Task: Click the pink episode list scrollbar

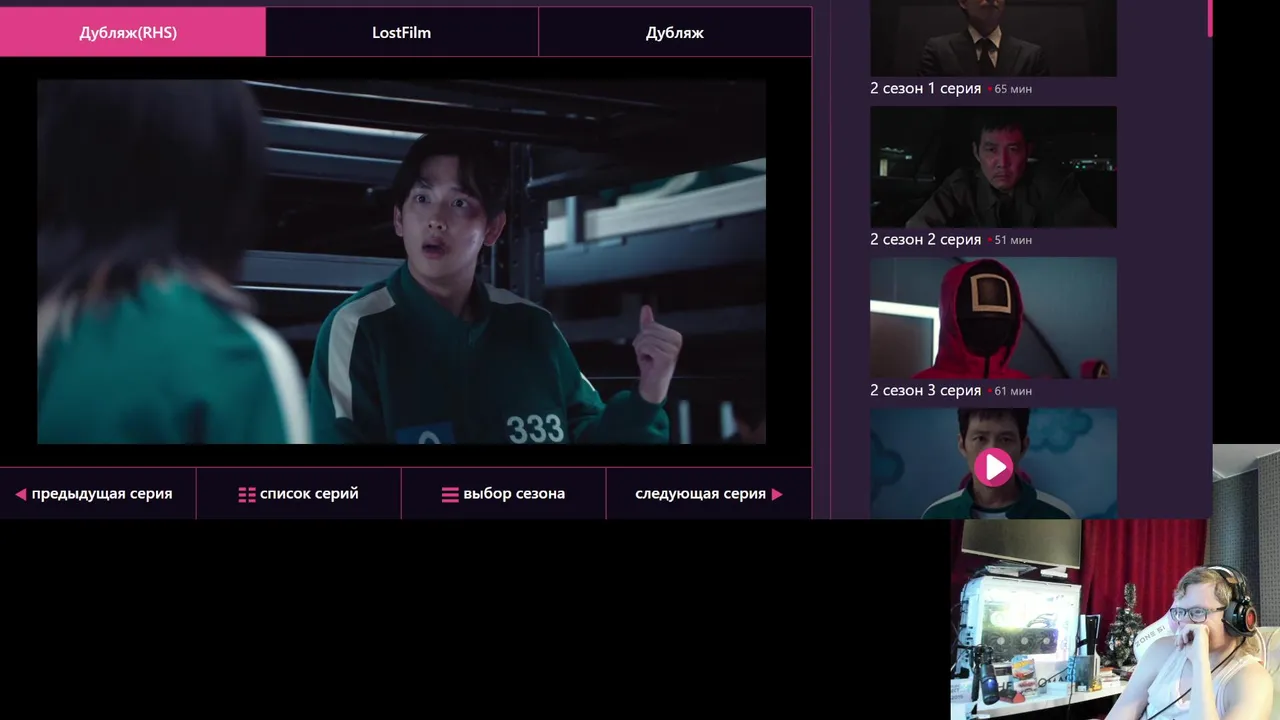Action: click(1210, 18)
